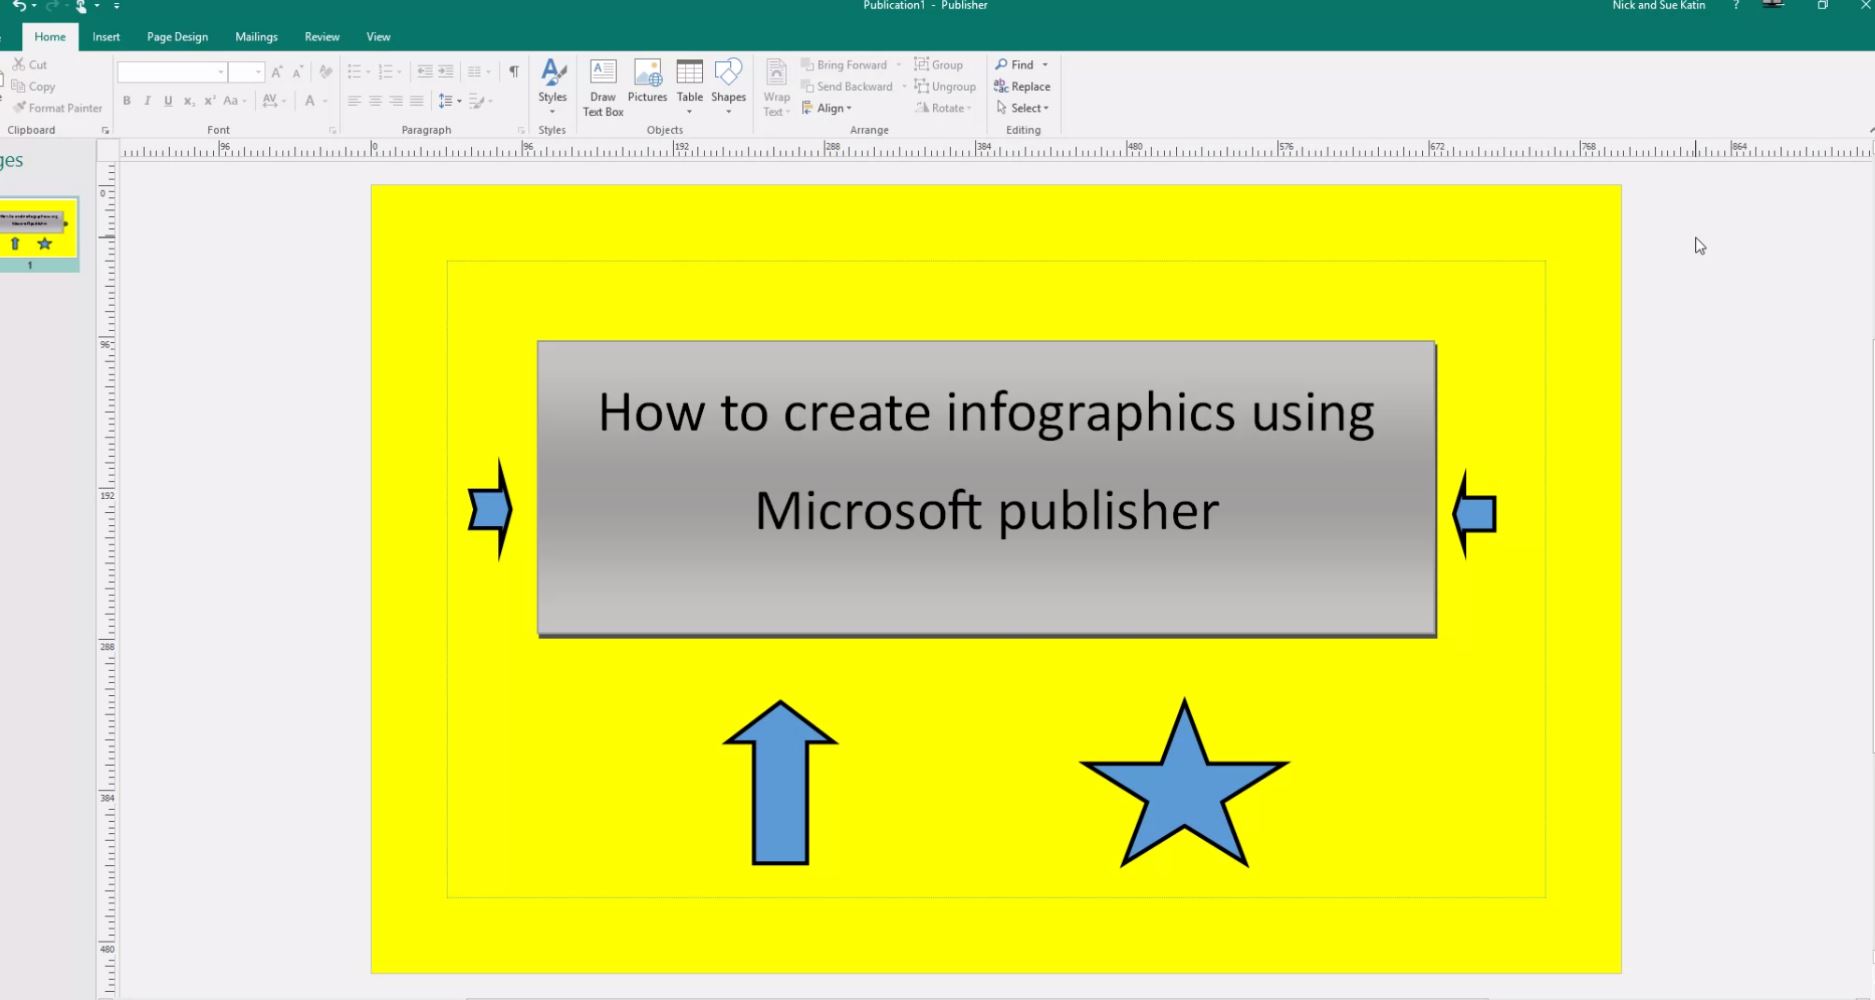The image size is (1875, 1000).
Task: Click the Bring Forward button
Action: click(x=847, y=64)
